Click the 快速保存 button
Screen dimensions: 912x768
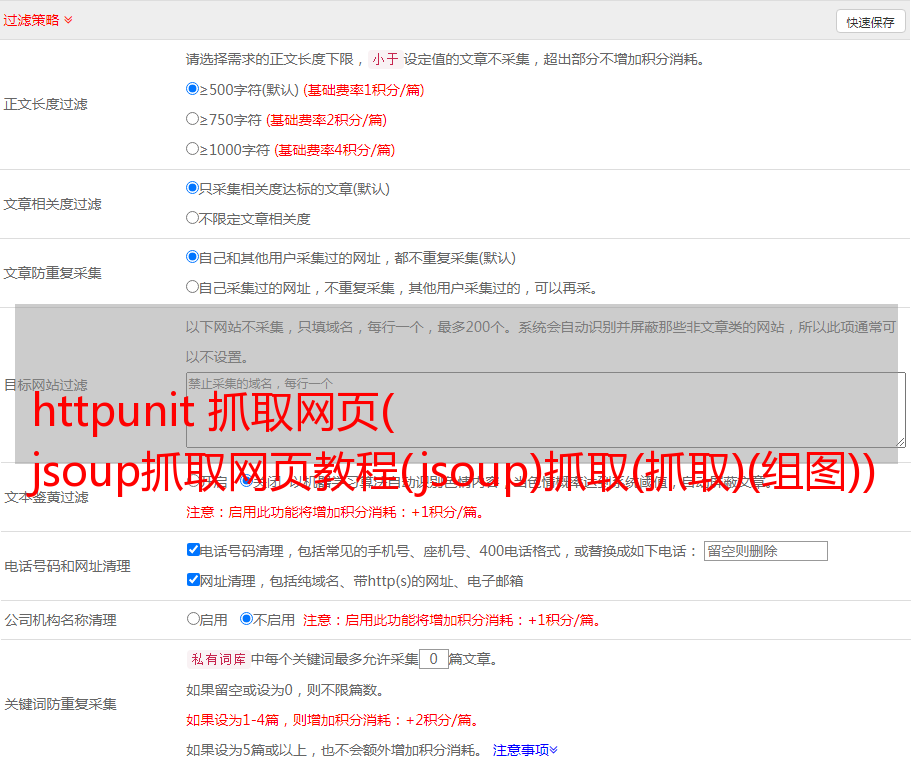click(870, 22)
